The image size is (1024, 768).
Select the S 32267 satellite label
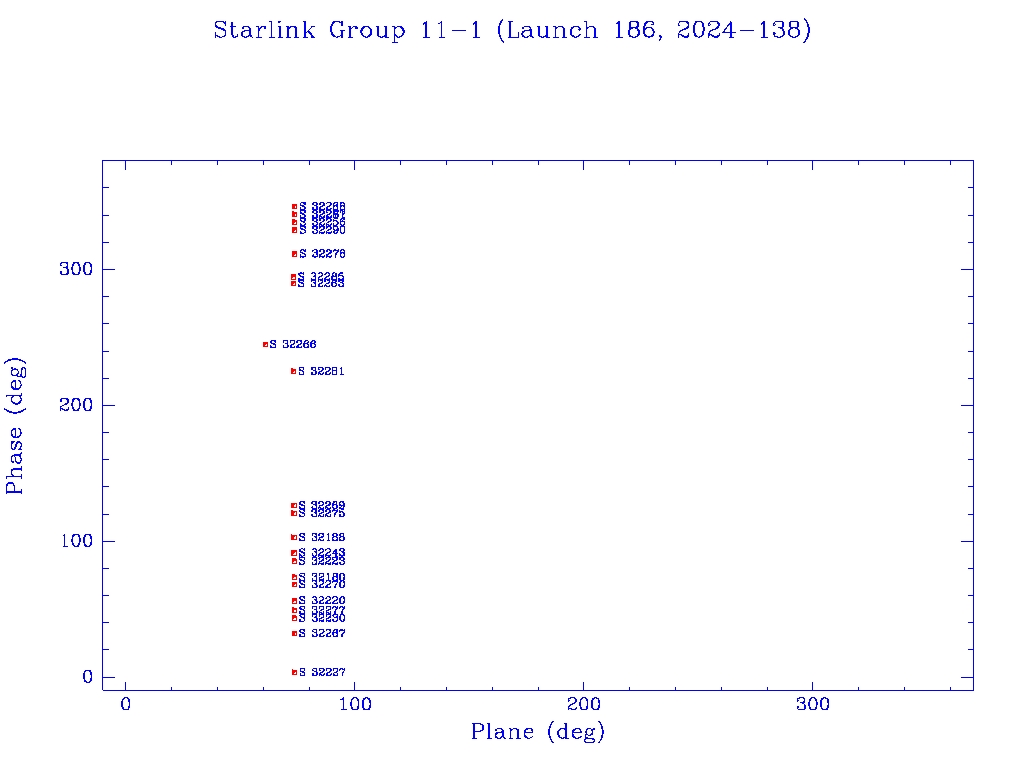(x=322, y=633)
